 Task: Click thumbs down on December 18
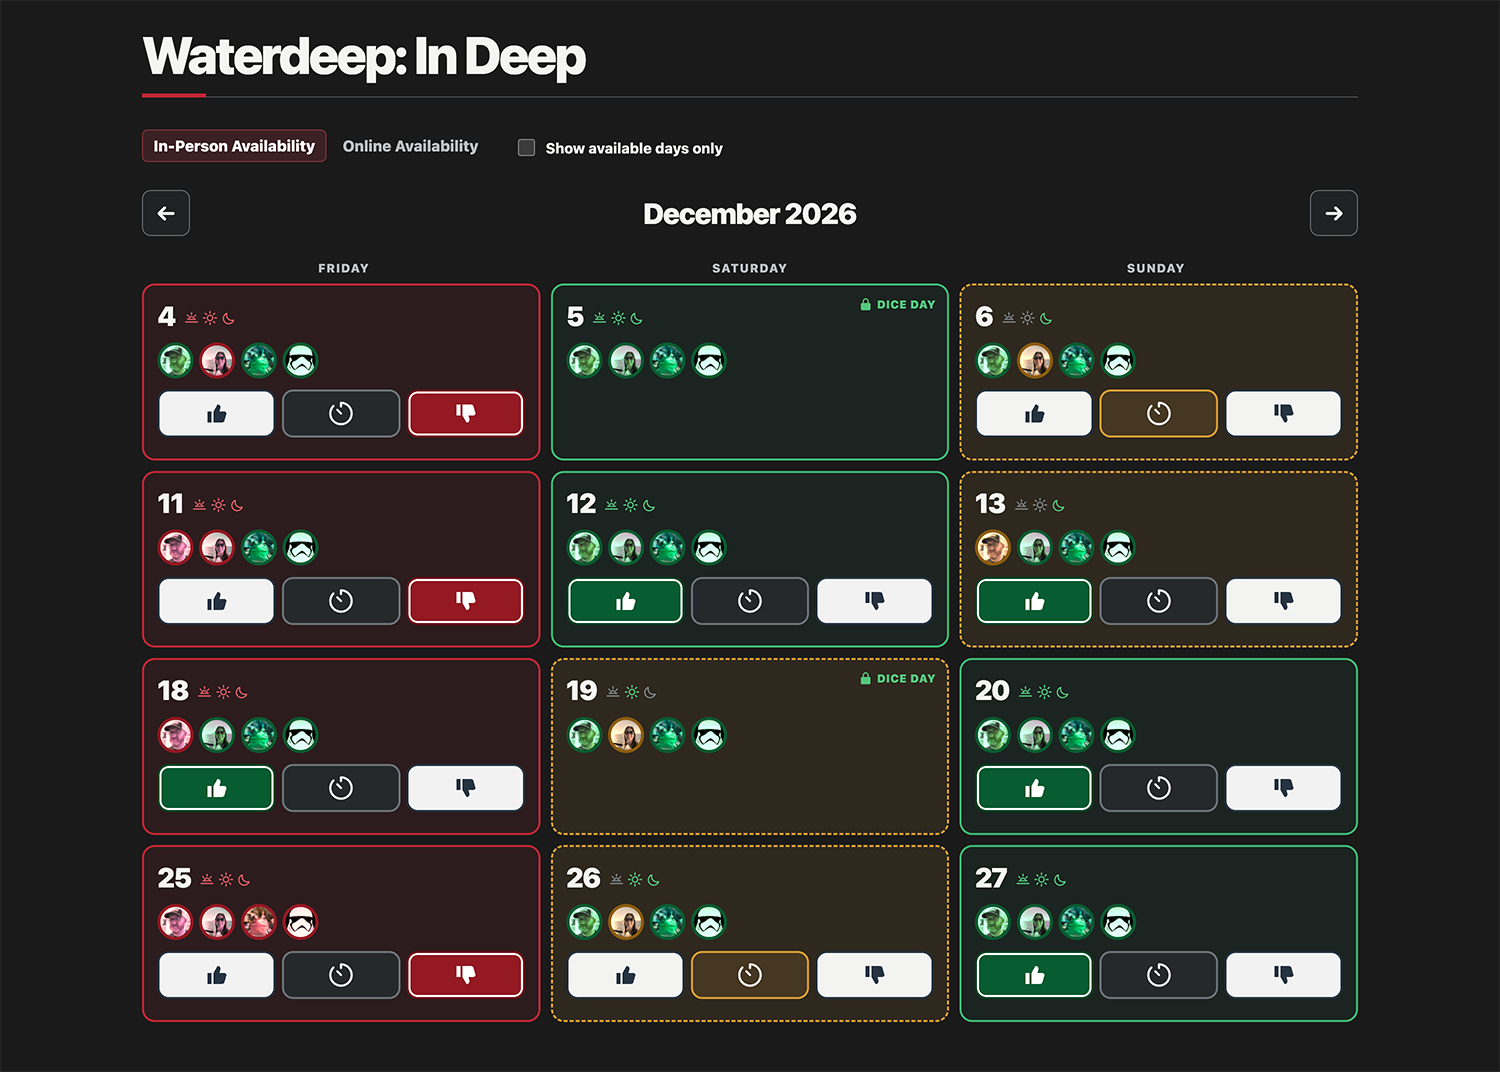point(466,788)
